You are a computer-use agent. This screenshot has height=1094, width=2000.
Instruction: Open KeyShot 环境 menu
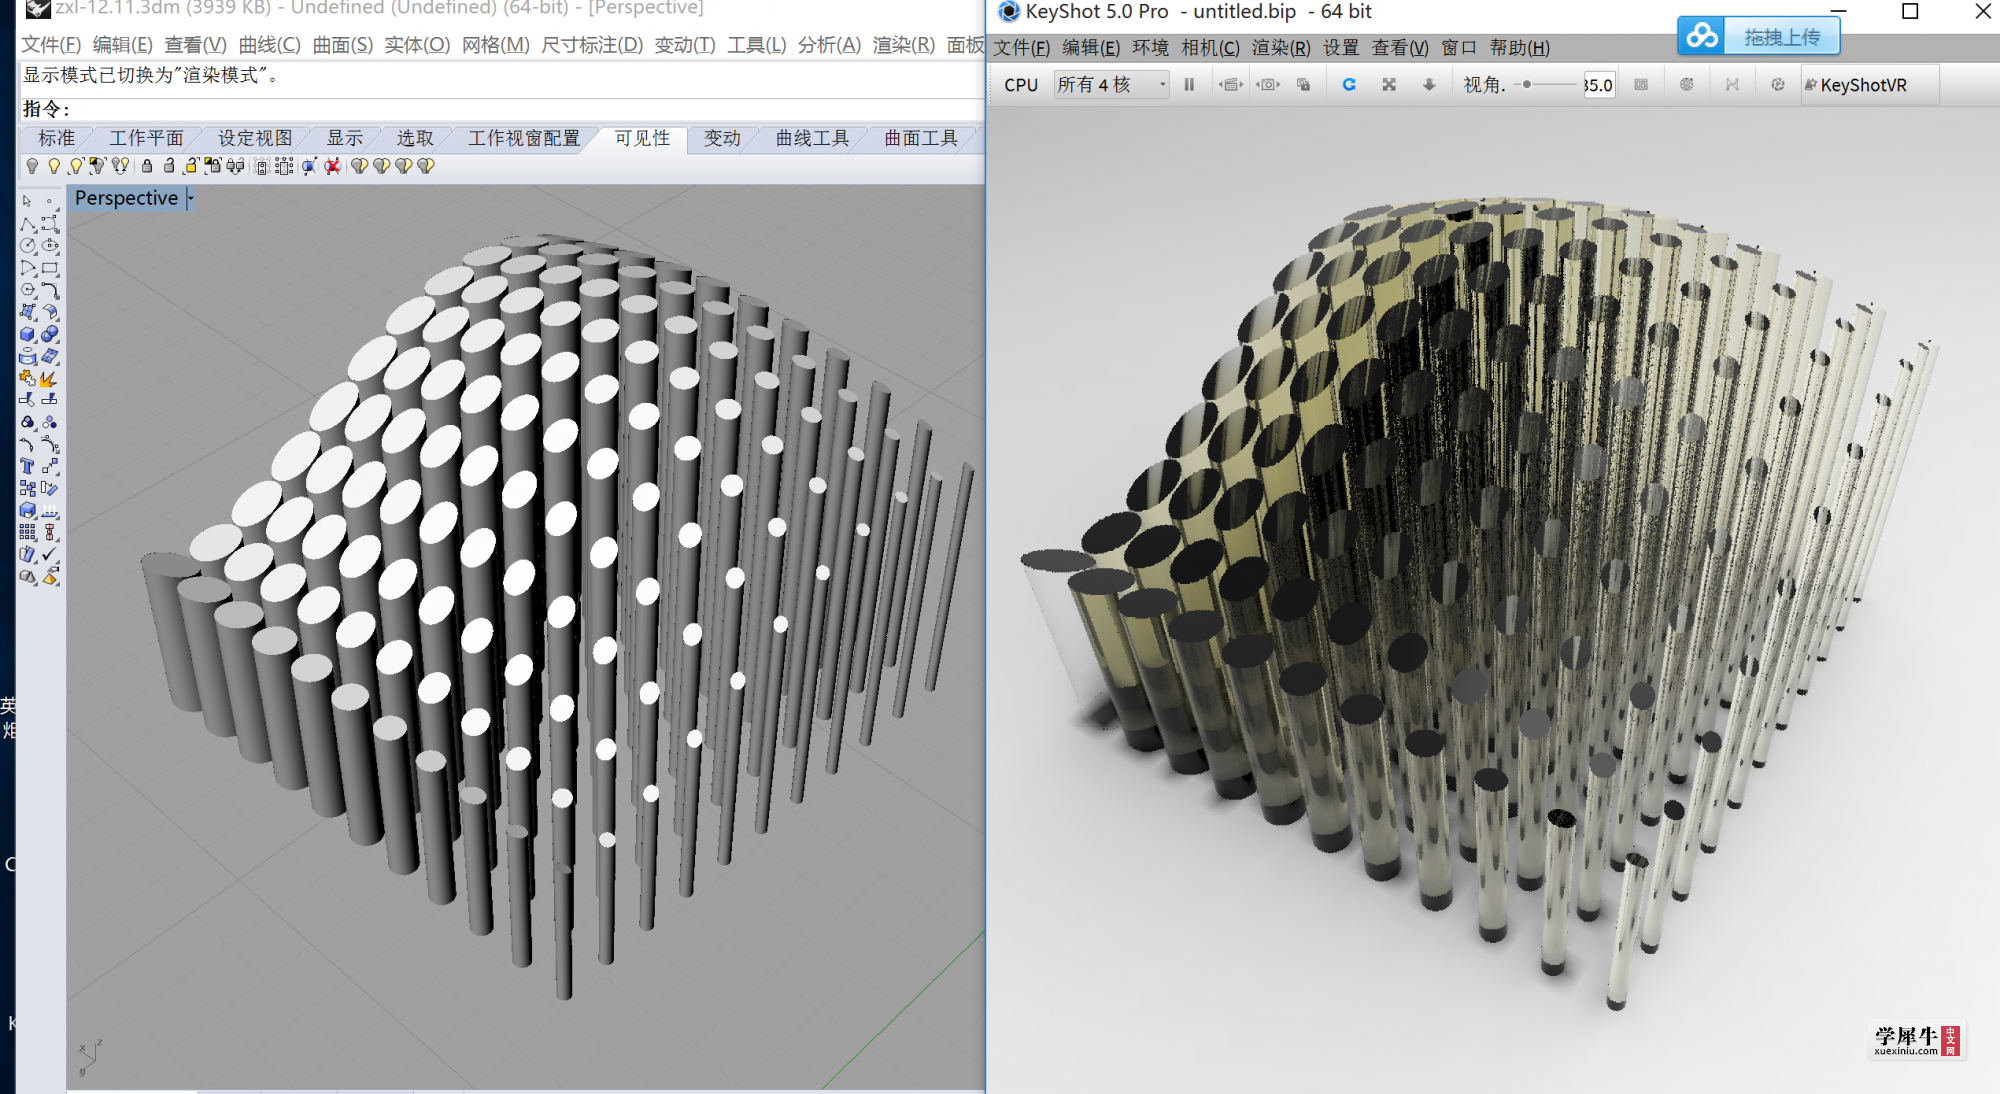pos(1150,48)
